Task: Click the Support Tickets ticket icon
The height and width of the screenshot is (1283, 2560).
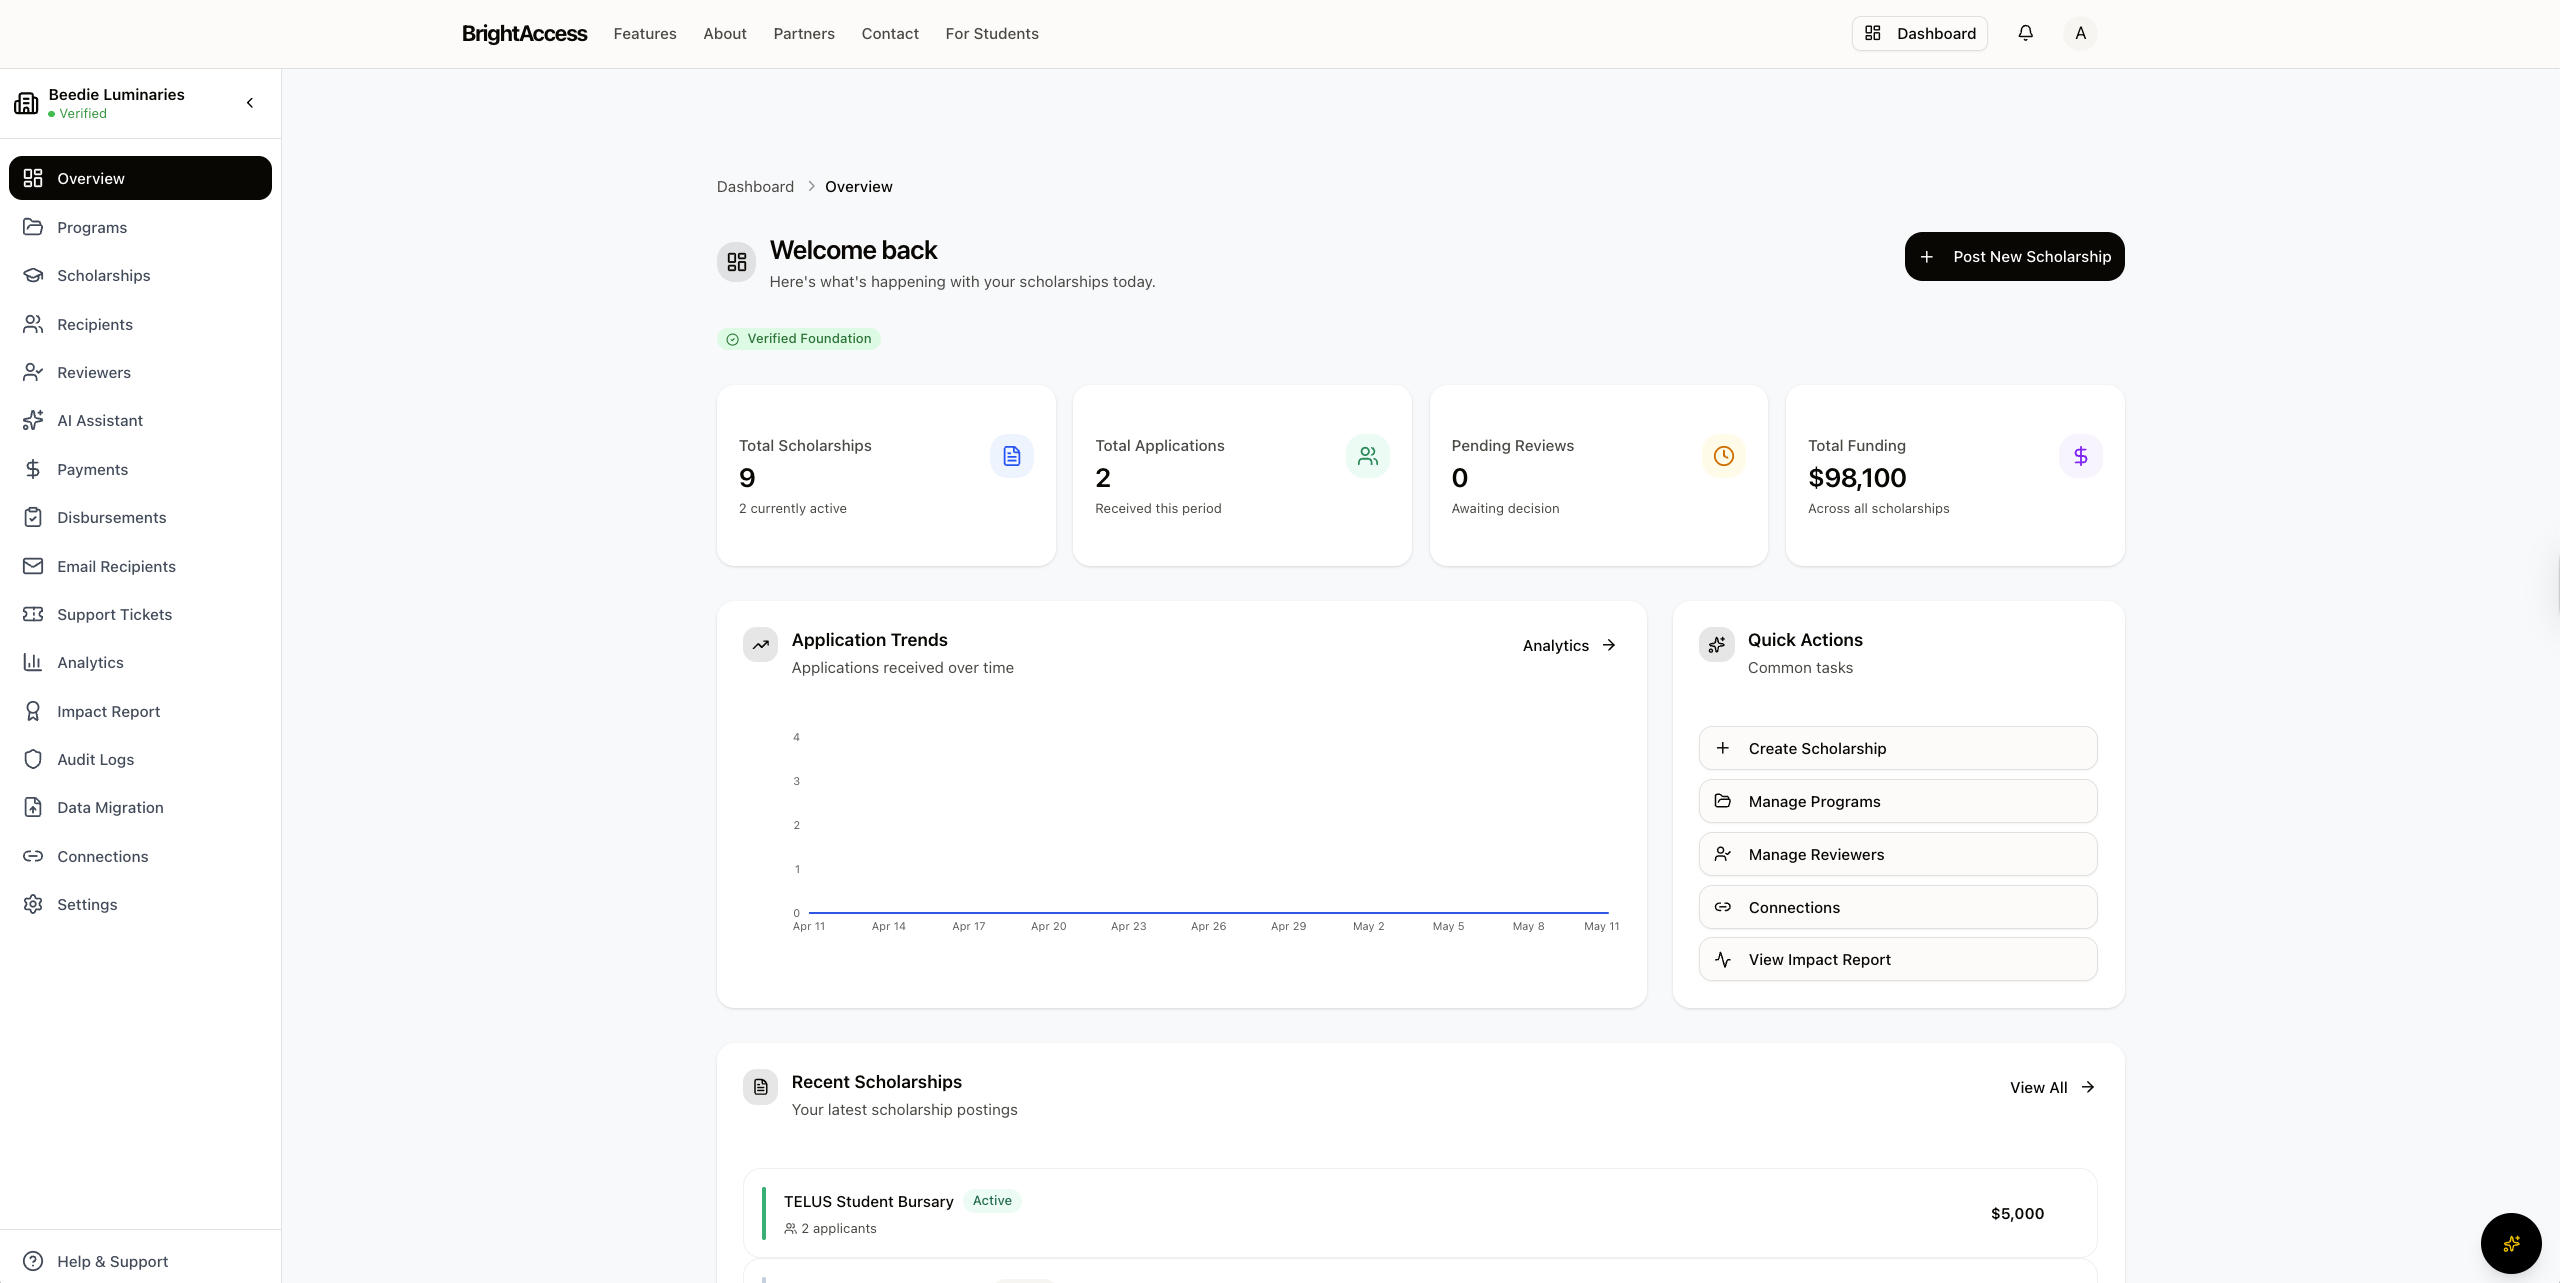Action: [33, 614]
